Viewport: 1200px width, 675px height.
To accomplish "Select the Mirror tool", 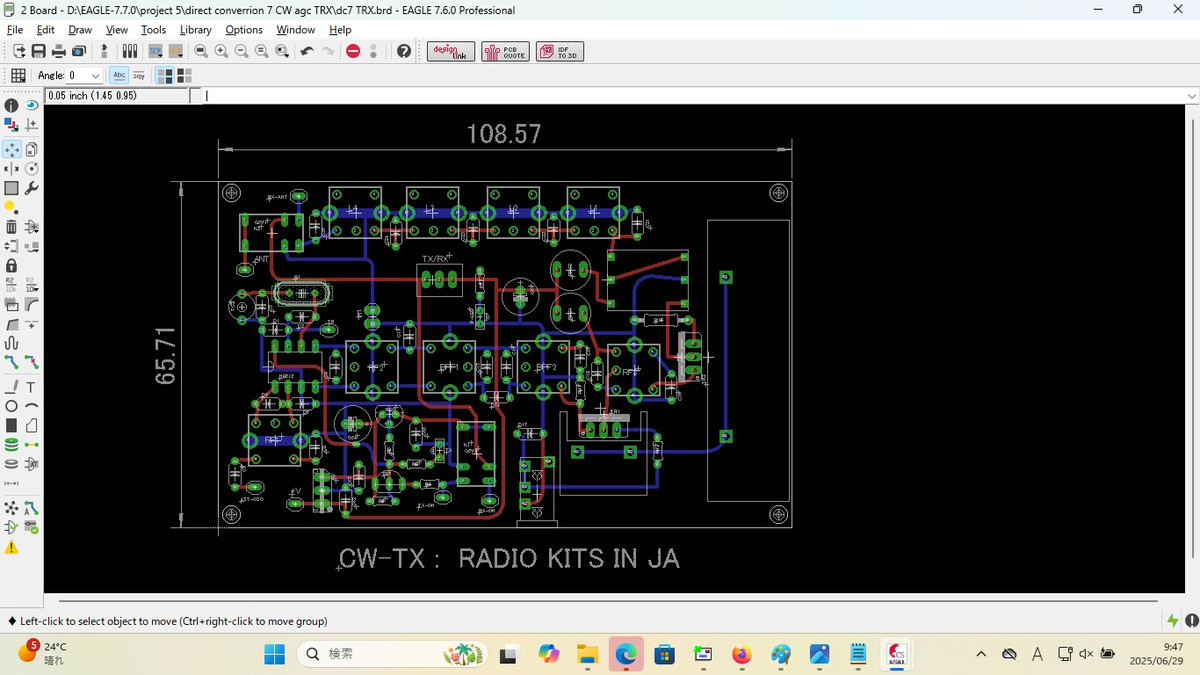I will (x=11, y=168).
